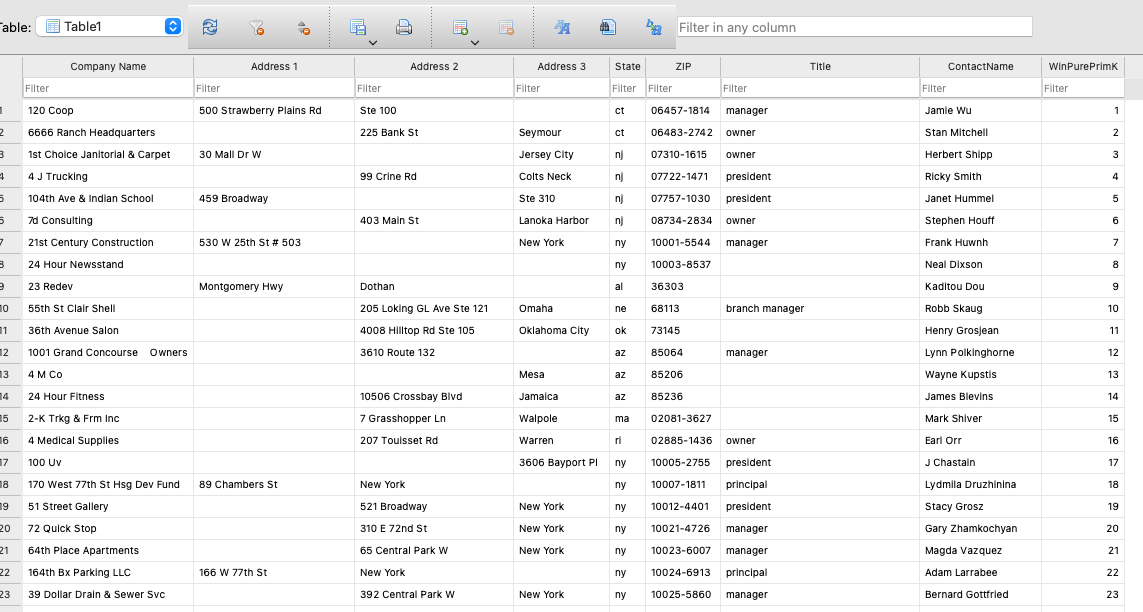Select the 'Gary Zhamkochyan' contact cell
The height and width of the screenshot is (612, 1143).
[x=980, y=528]
